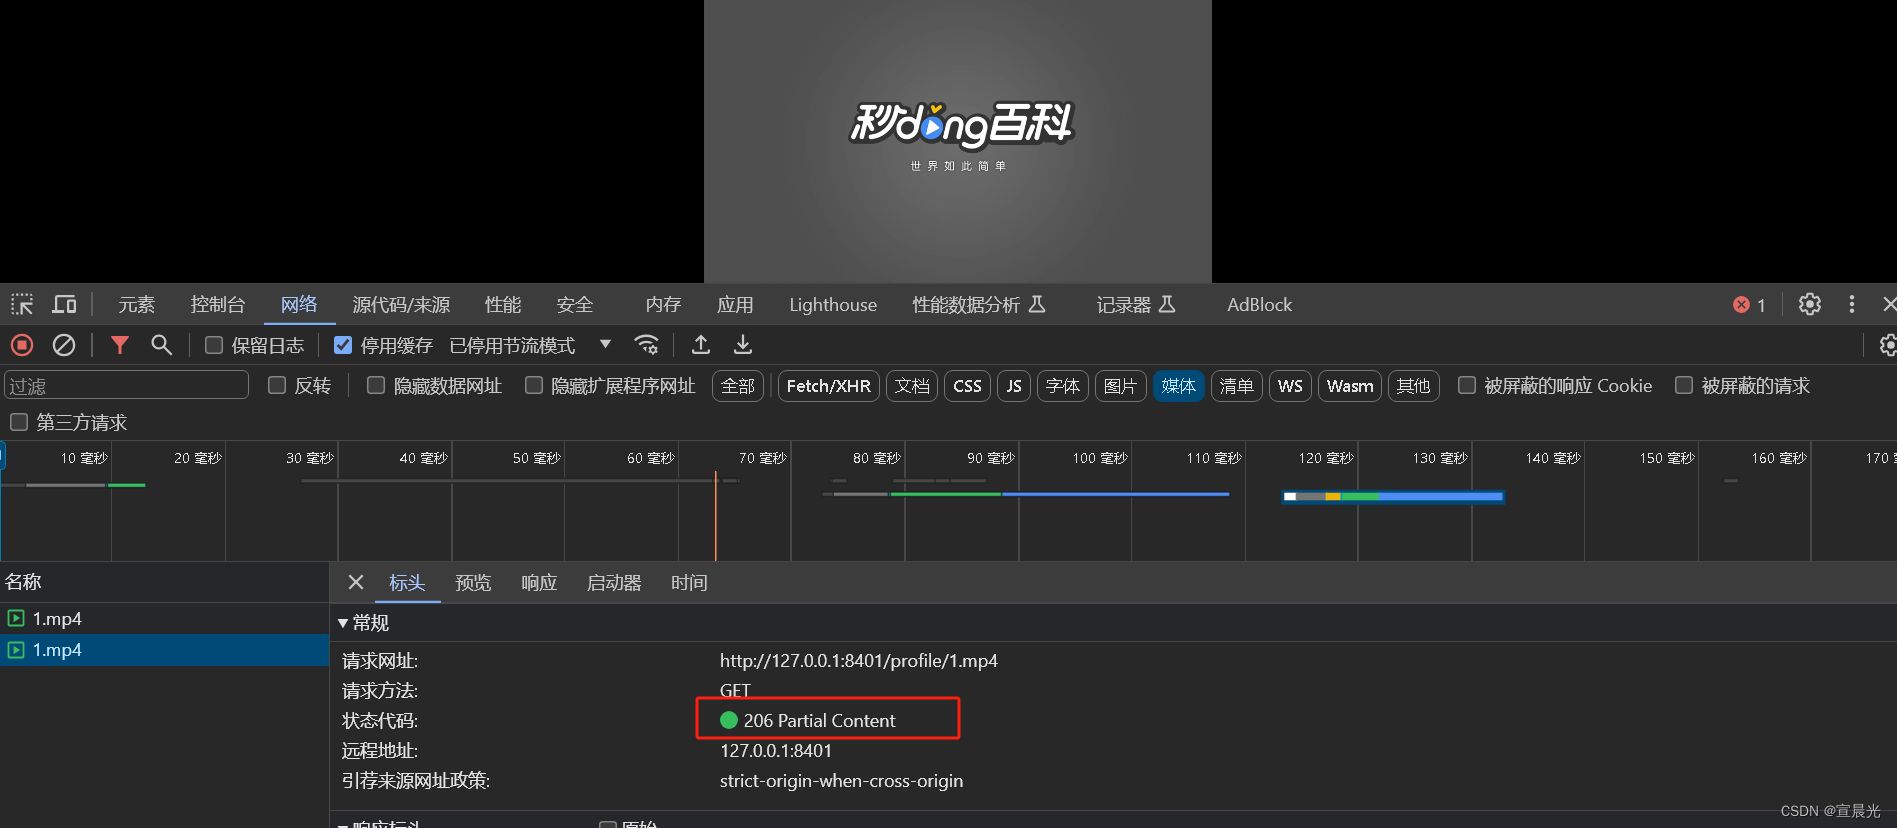Filter requests by 其他

[x=1413, y=386]
